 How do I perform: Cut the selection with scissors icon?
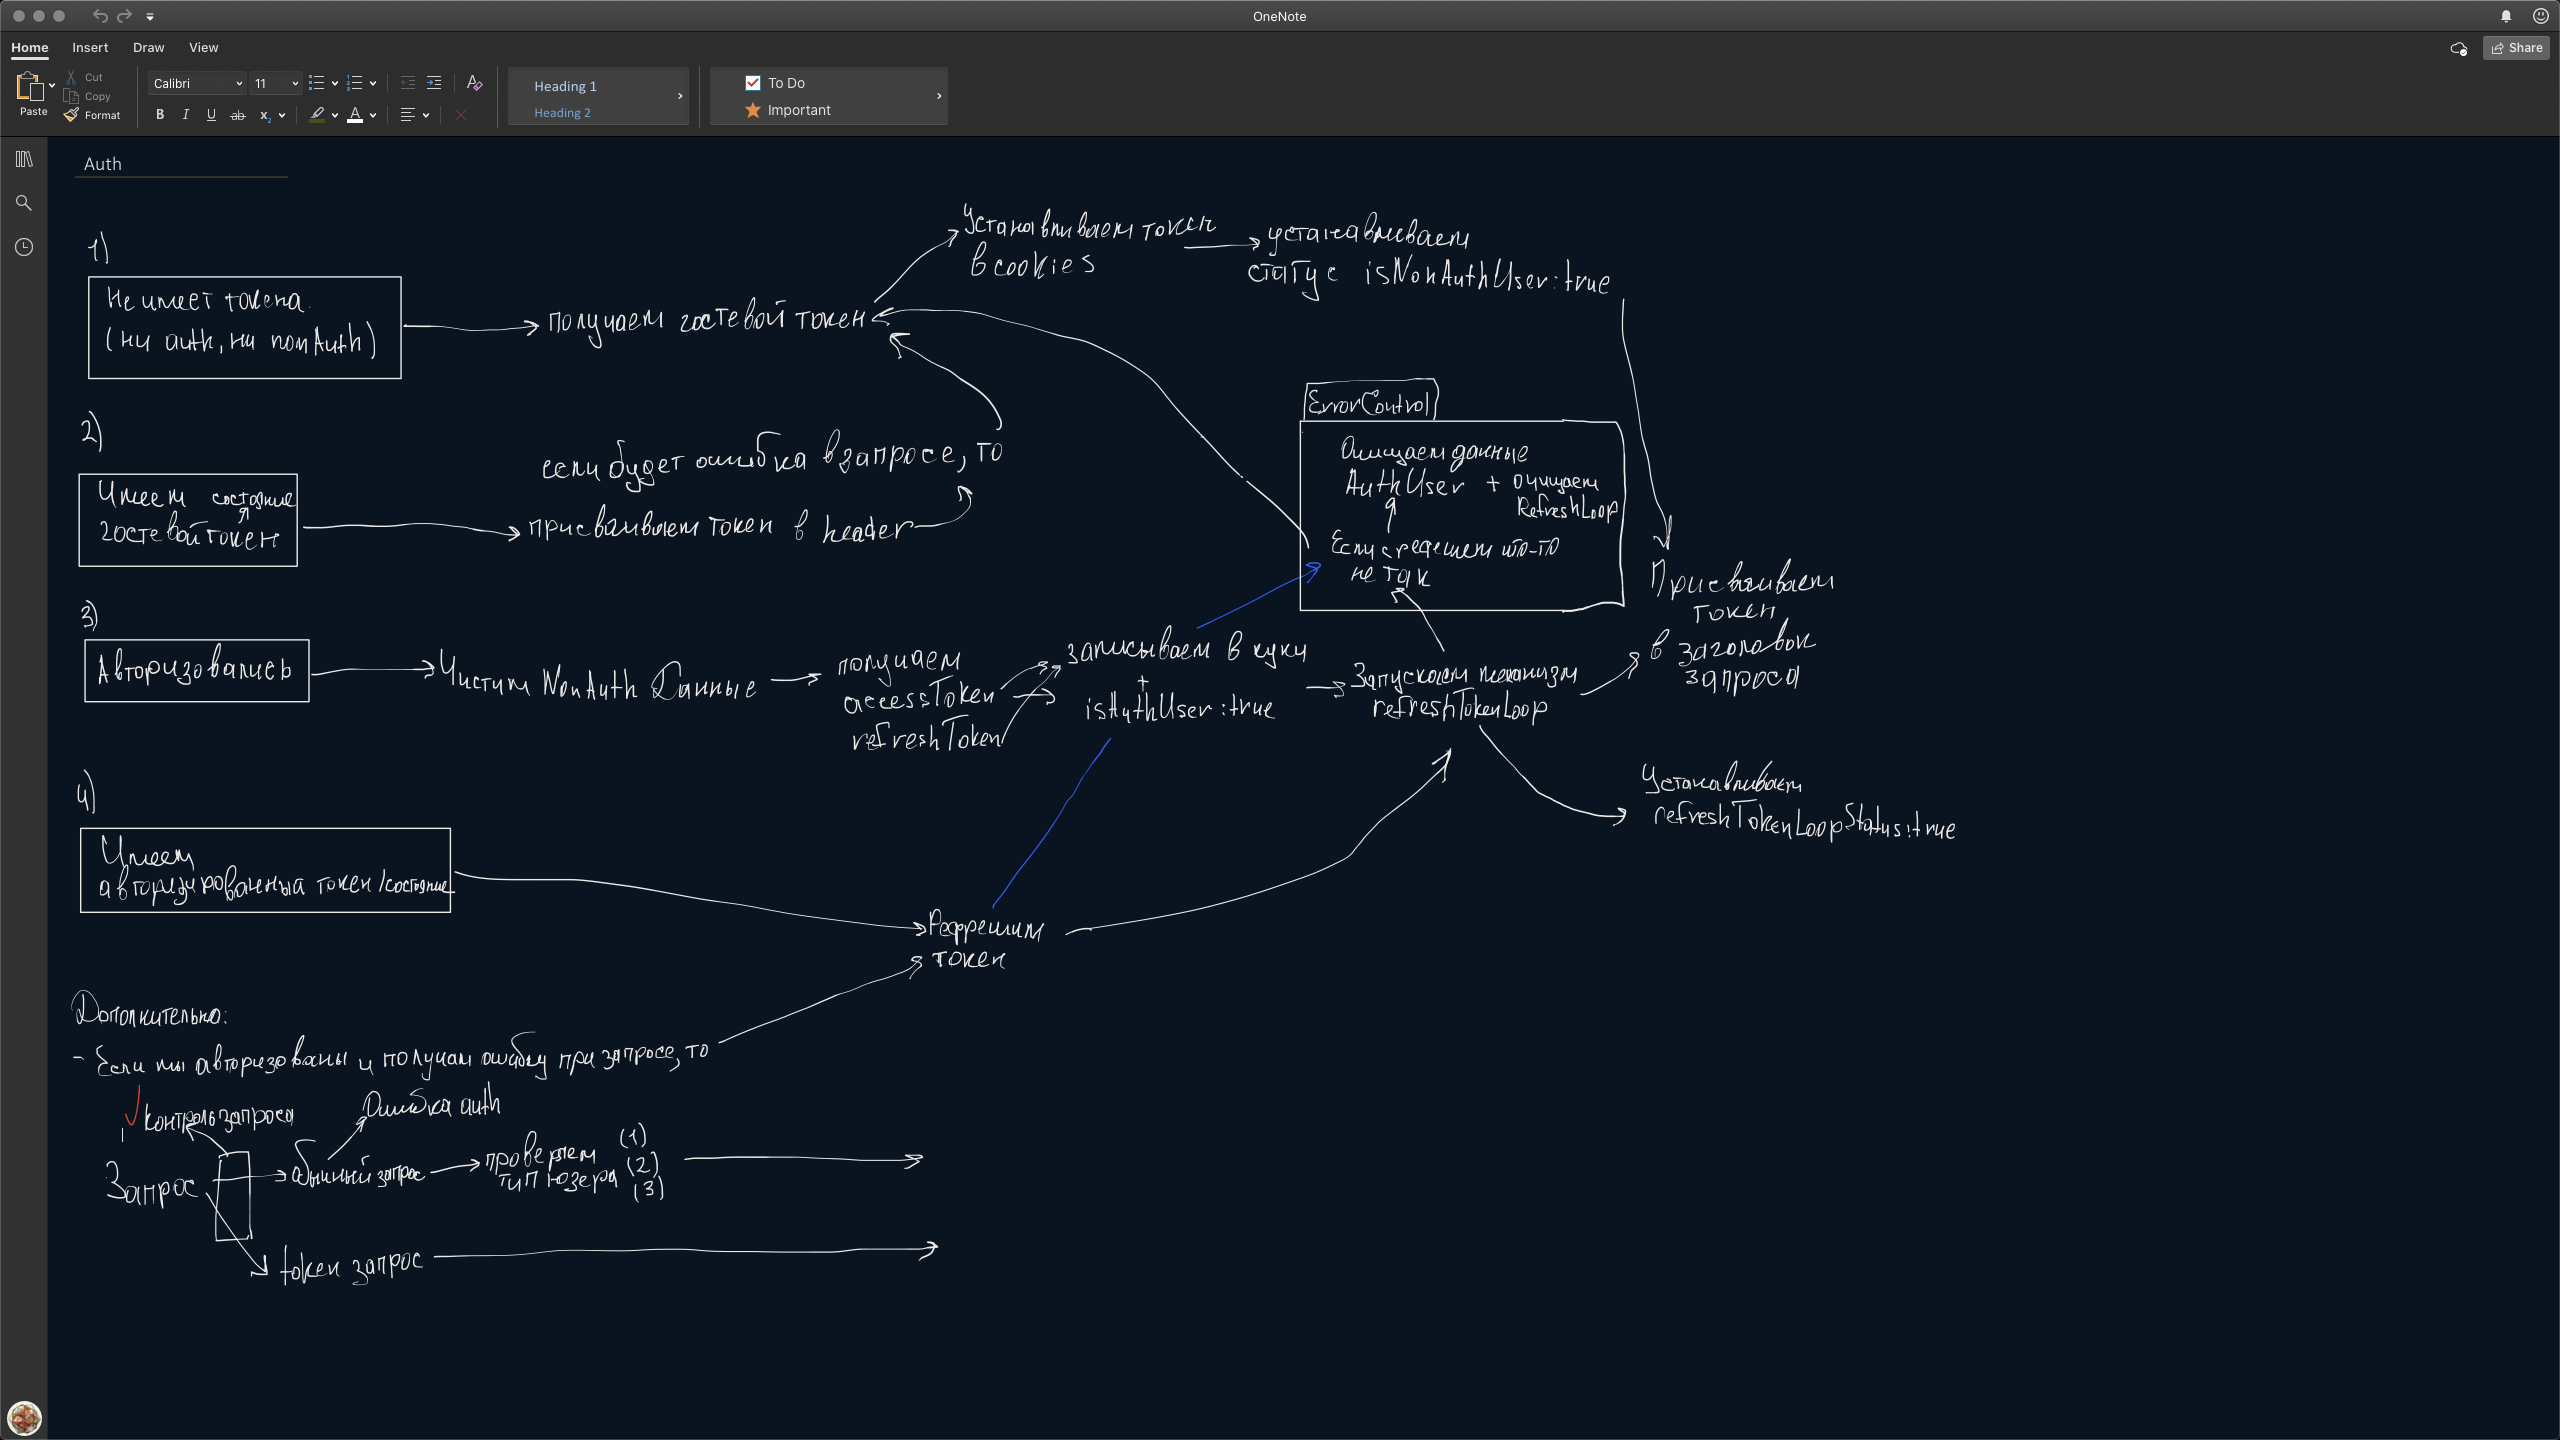coord(71,77)
